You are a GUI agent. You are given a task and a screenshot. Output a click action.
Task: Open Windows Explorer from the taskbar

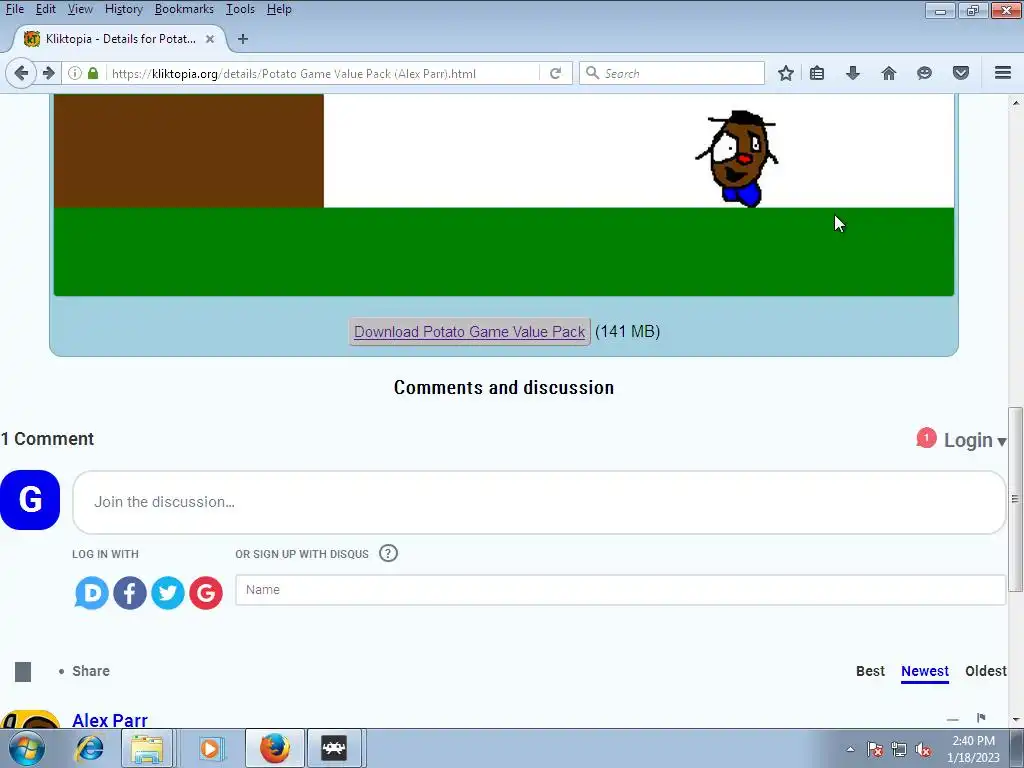coord(148,748)
